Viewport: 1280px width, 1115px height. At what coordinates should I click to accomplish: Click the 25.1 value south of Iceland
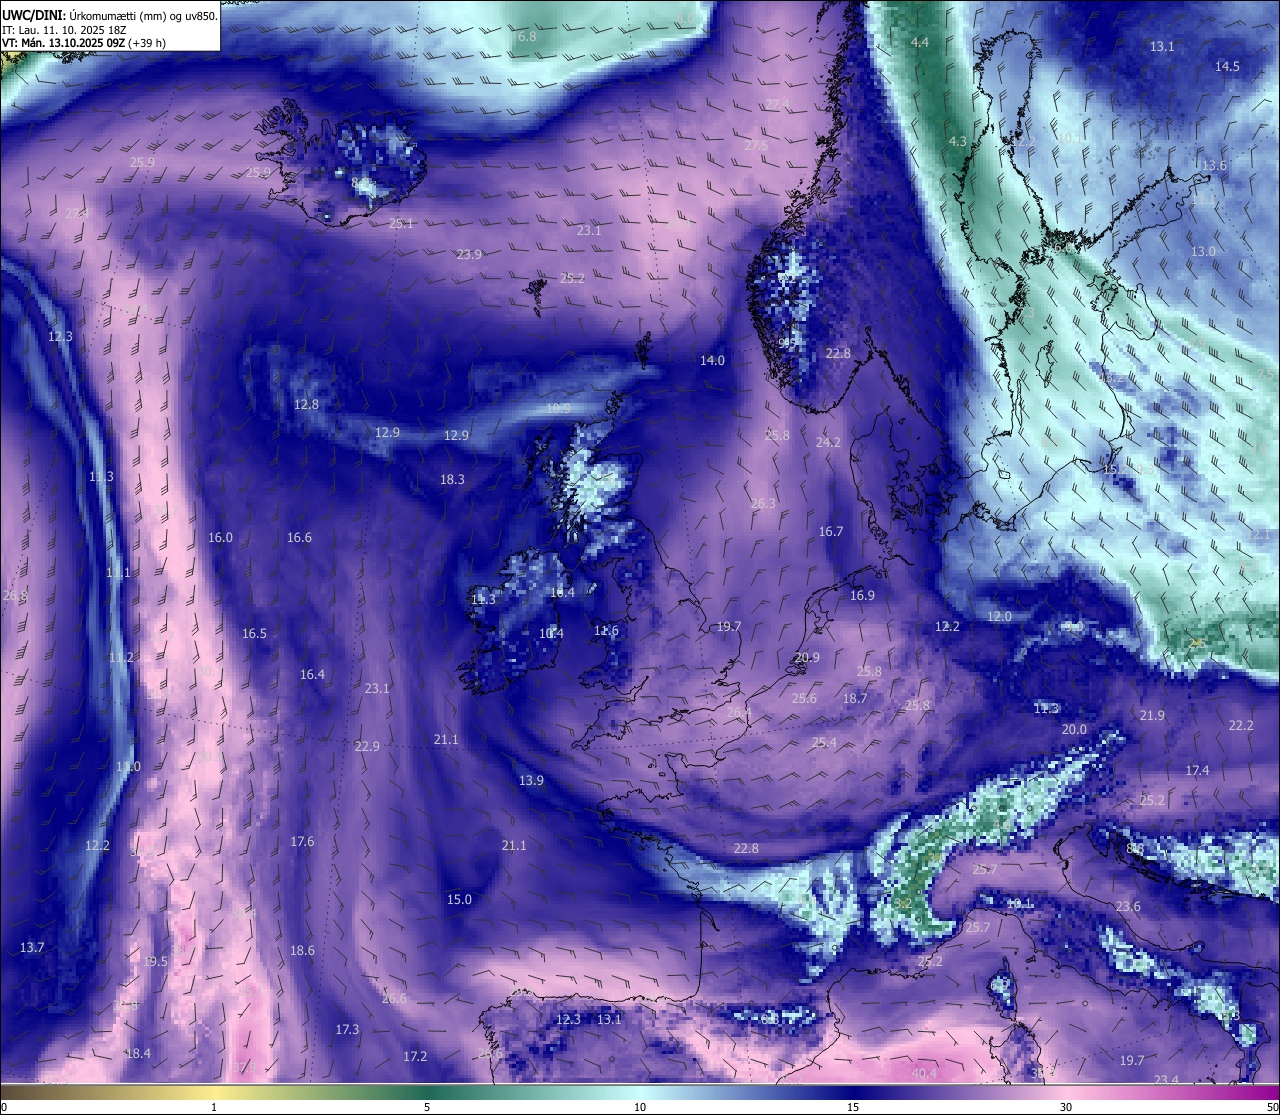click(x=401, y=223)
